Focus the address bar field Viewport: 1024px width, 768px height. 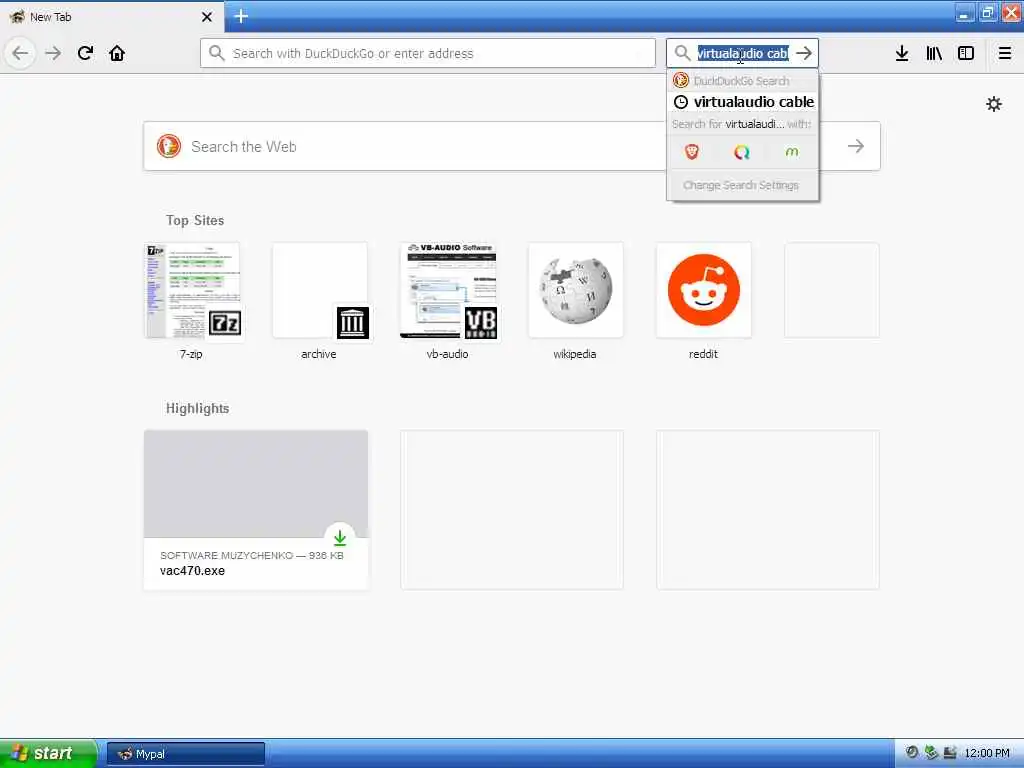click(x=428, y=53)
